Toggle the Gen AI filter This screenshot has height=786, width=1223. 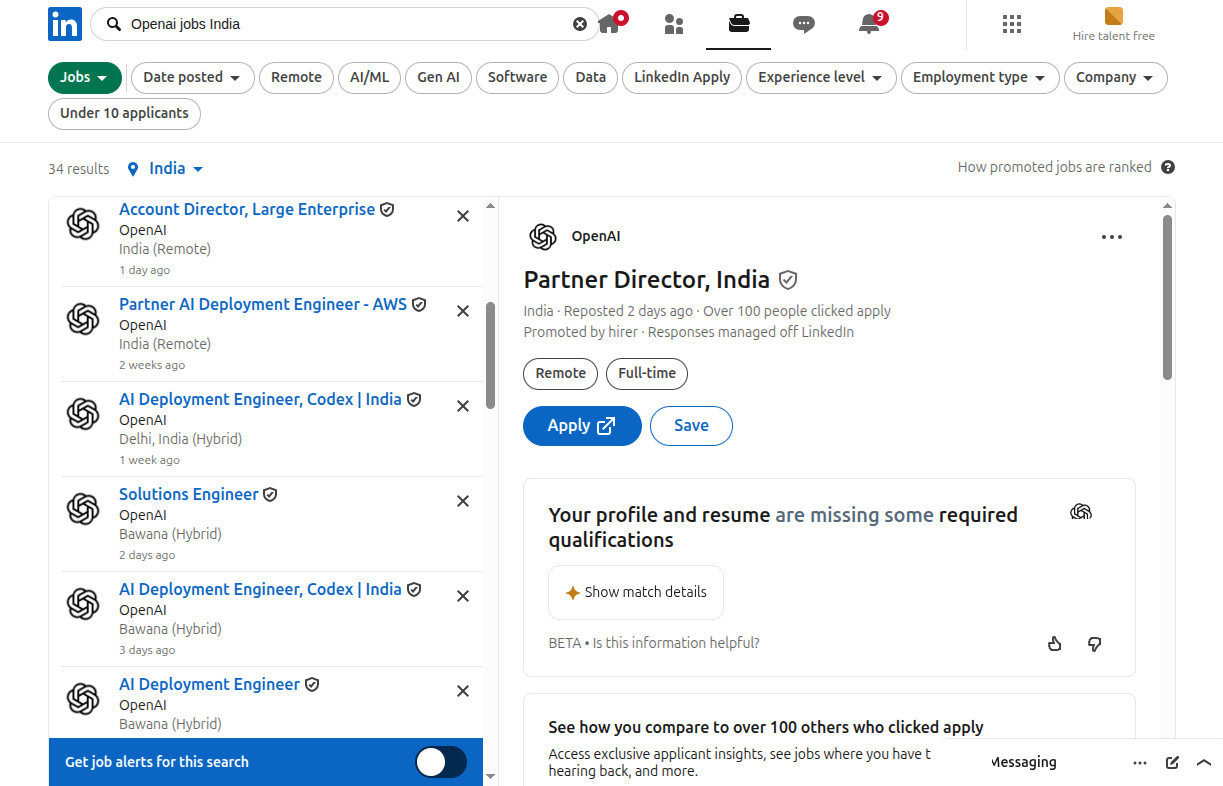coord(438,77)
